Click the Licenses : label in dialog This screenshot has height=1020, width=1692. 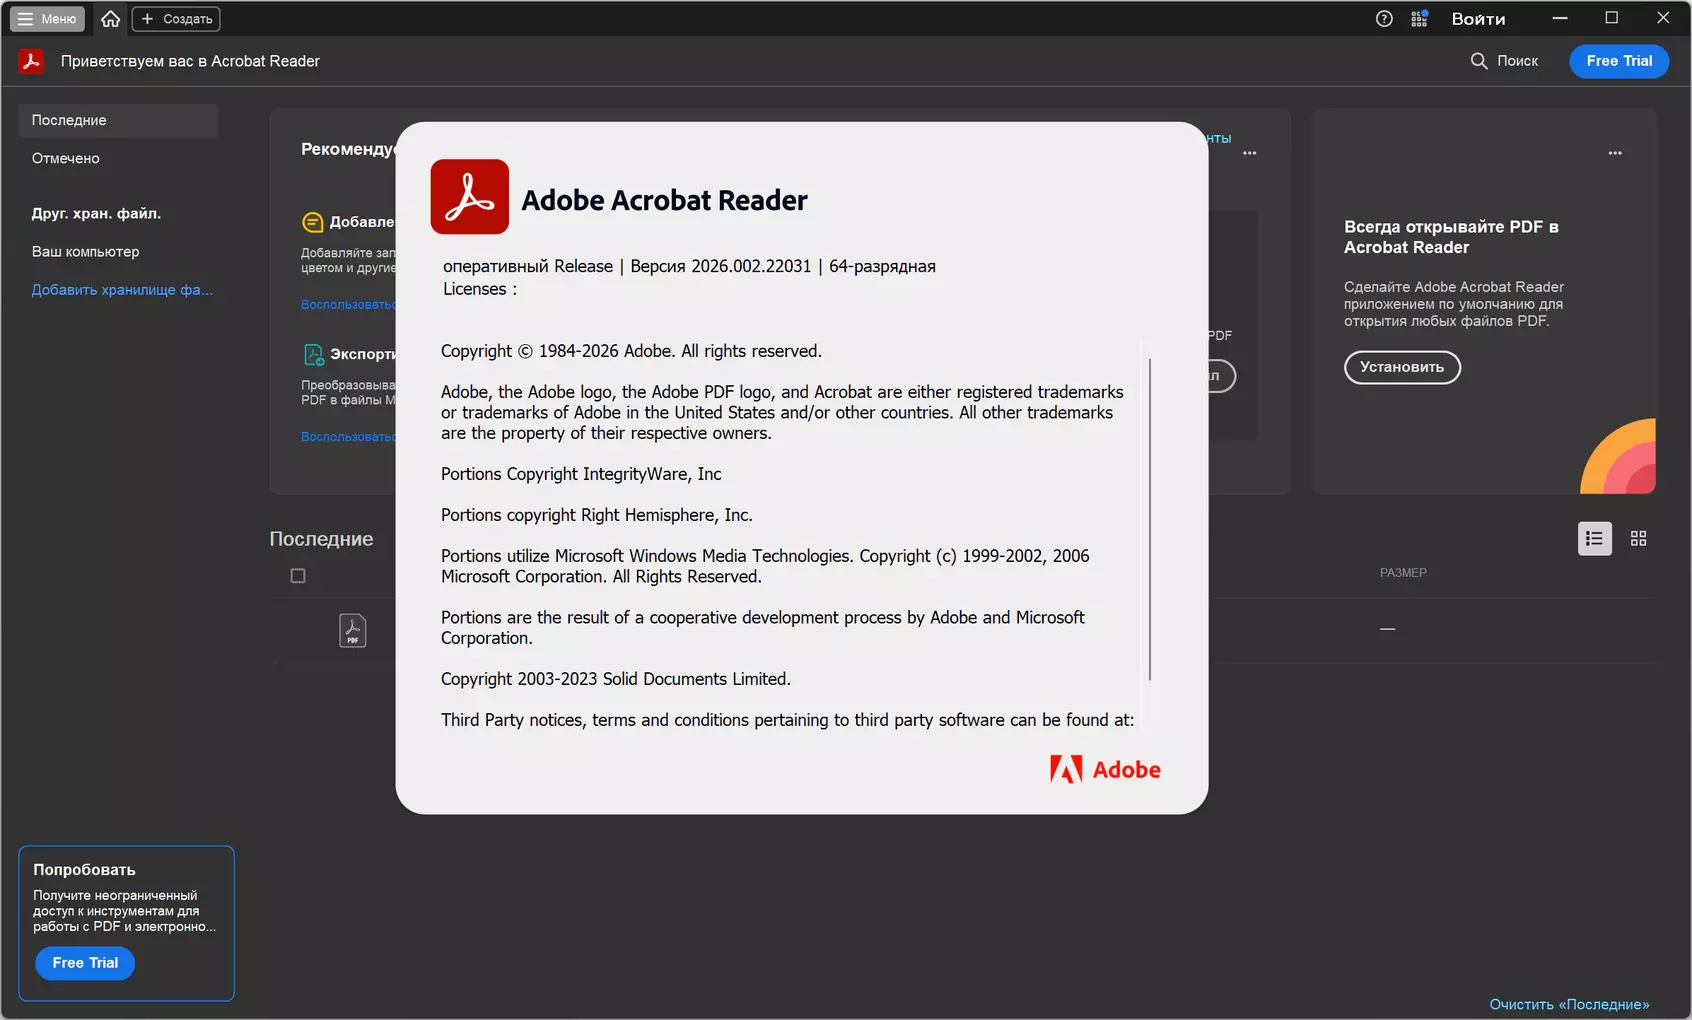(480, 289)
